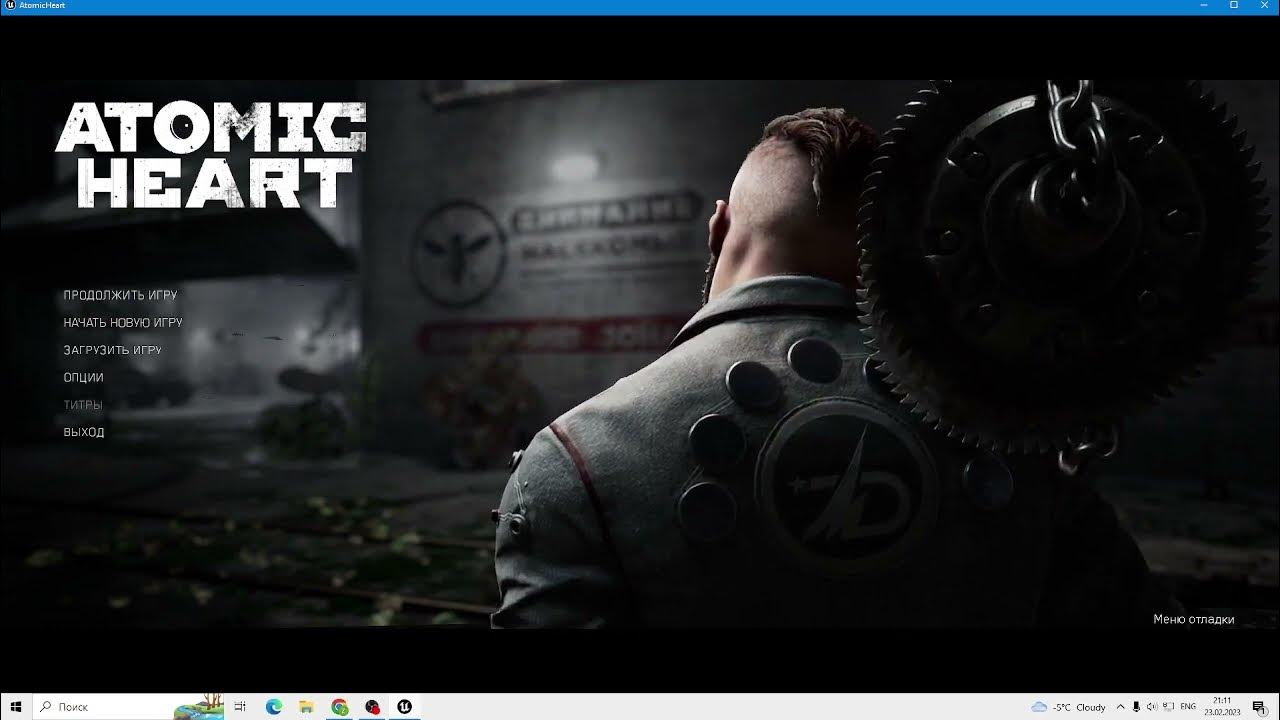Expand the hidden system tray icons chevron

click(1120, 707)
